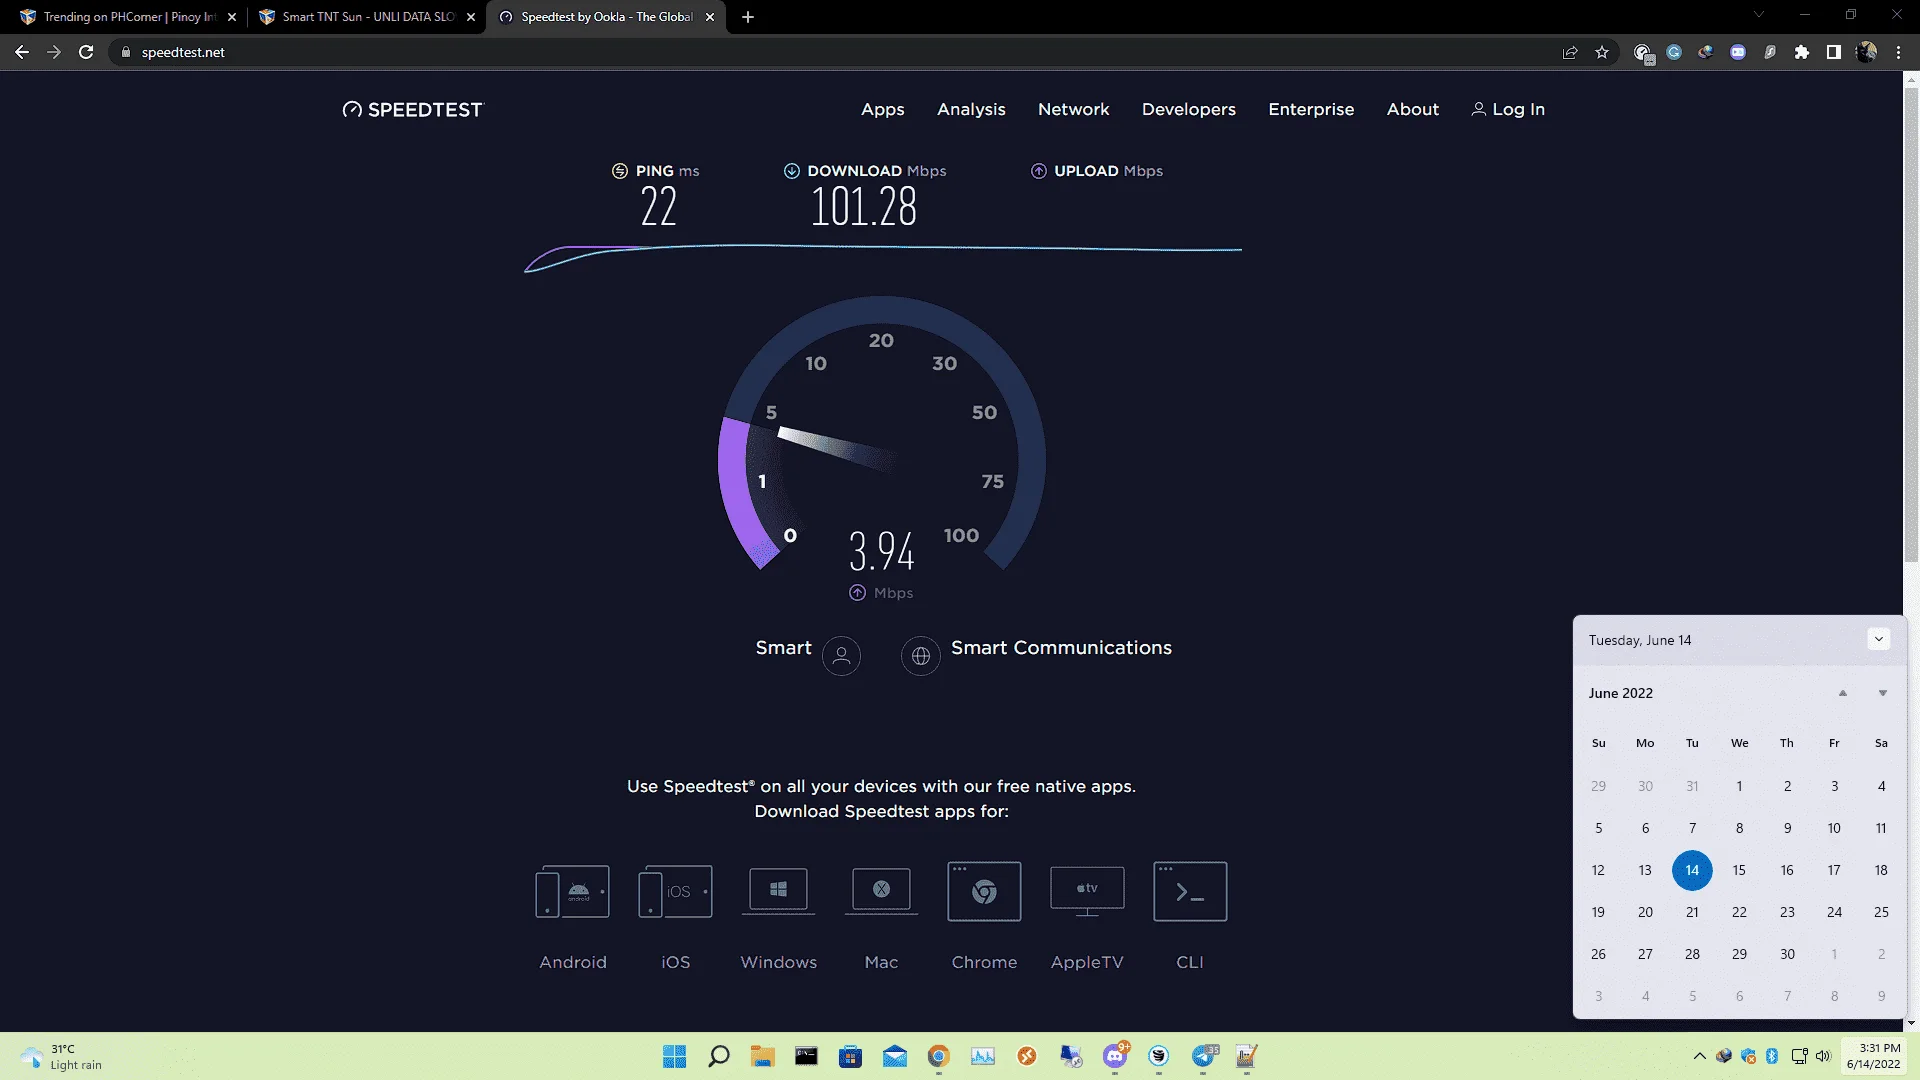The height and width of the screenshot is (1080, 1920).
Task: Open the CLI download icon
Action: [1190, 891]
